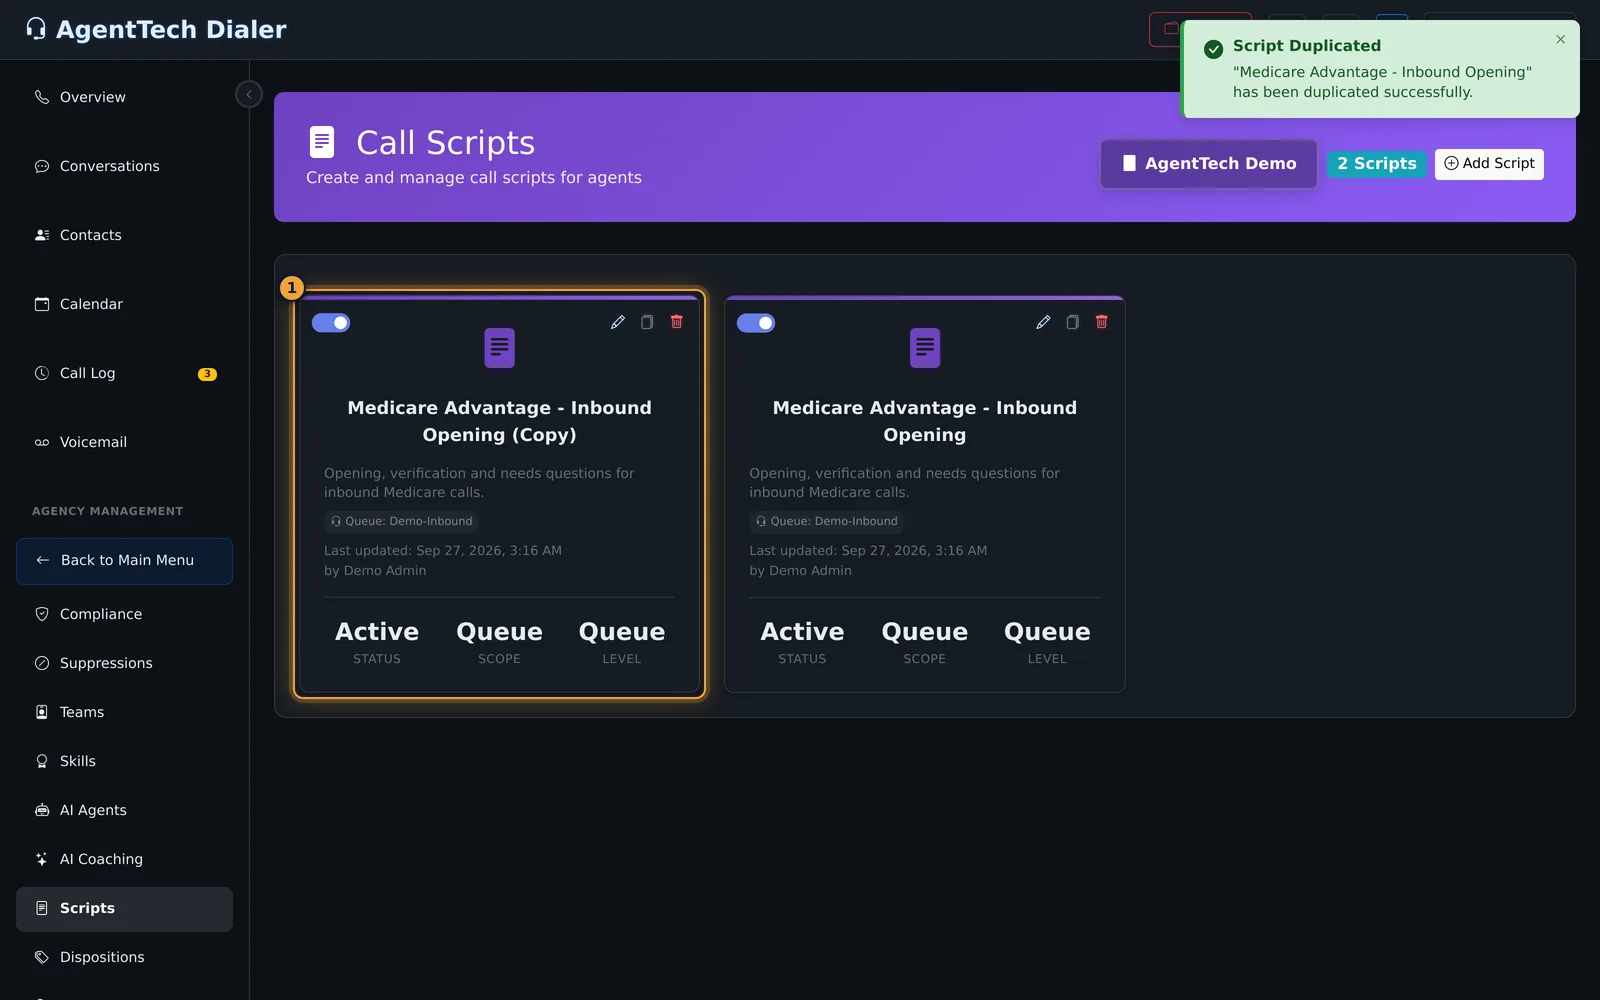This screenshot has height=1000, width=1600.
Task: Open Calendar in the sidebar
Action: pos(124,304)
